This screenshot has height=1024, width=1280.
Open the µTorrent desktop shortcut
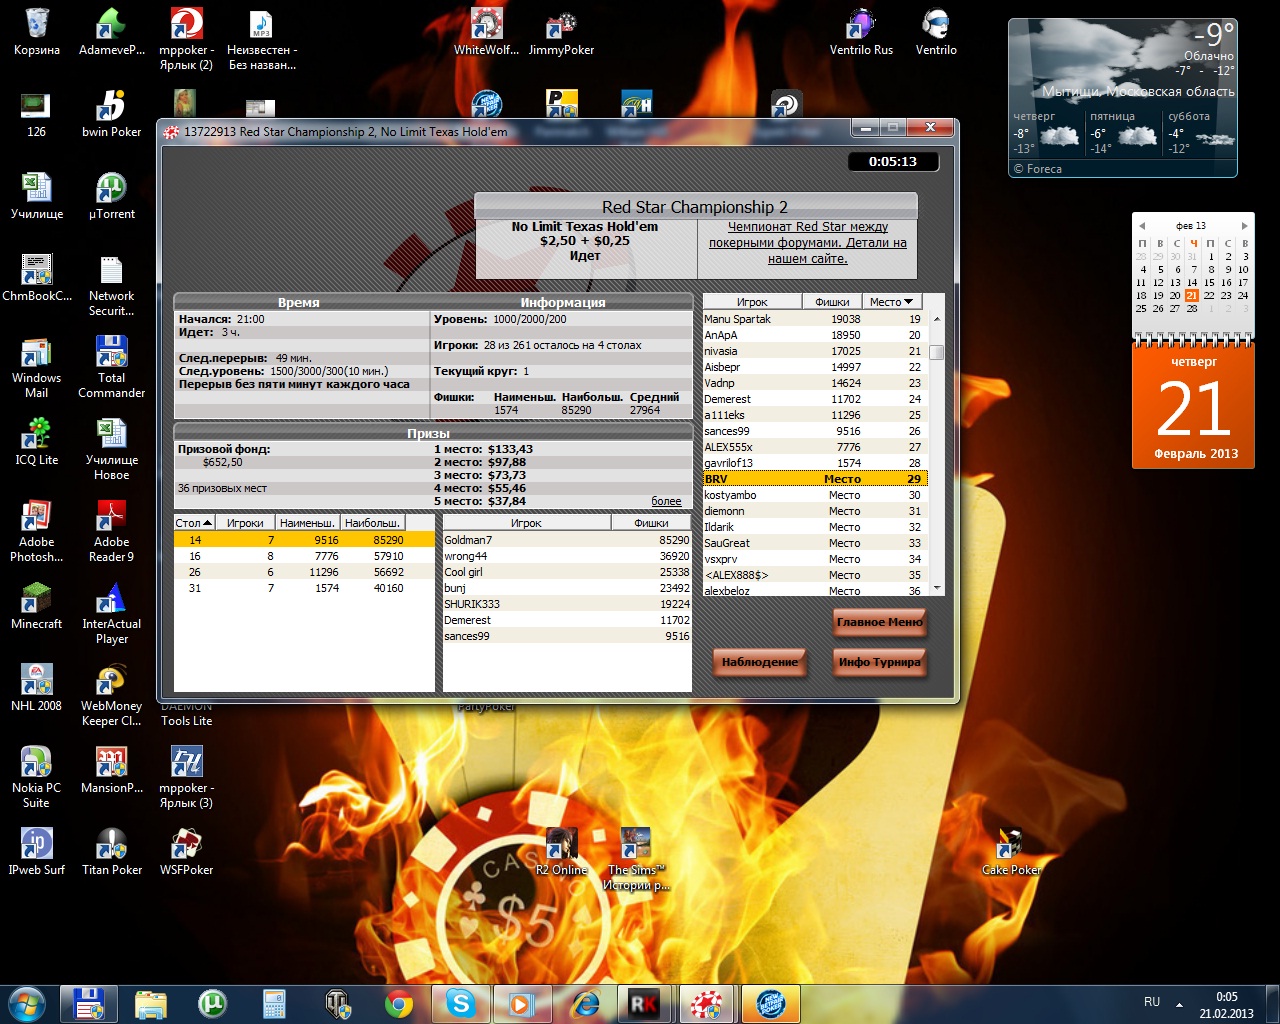tap(111, 196)
